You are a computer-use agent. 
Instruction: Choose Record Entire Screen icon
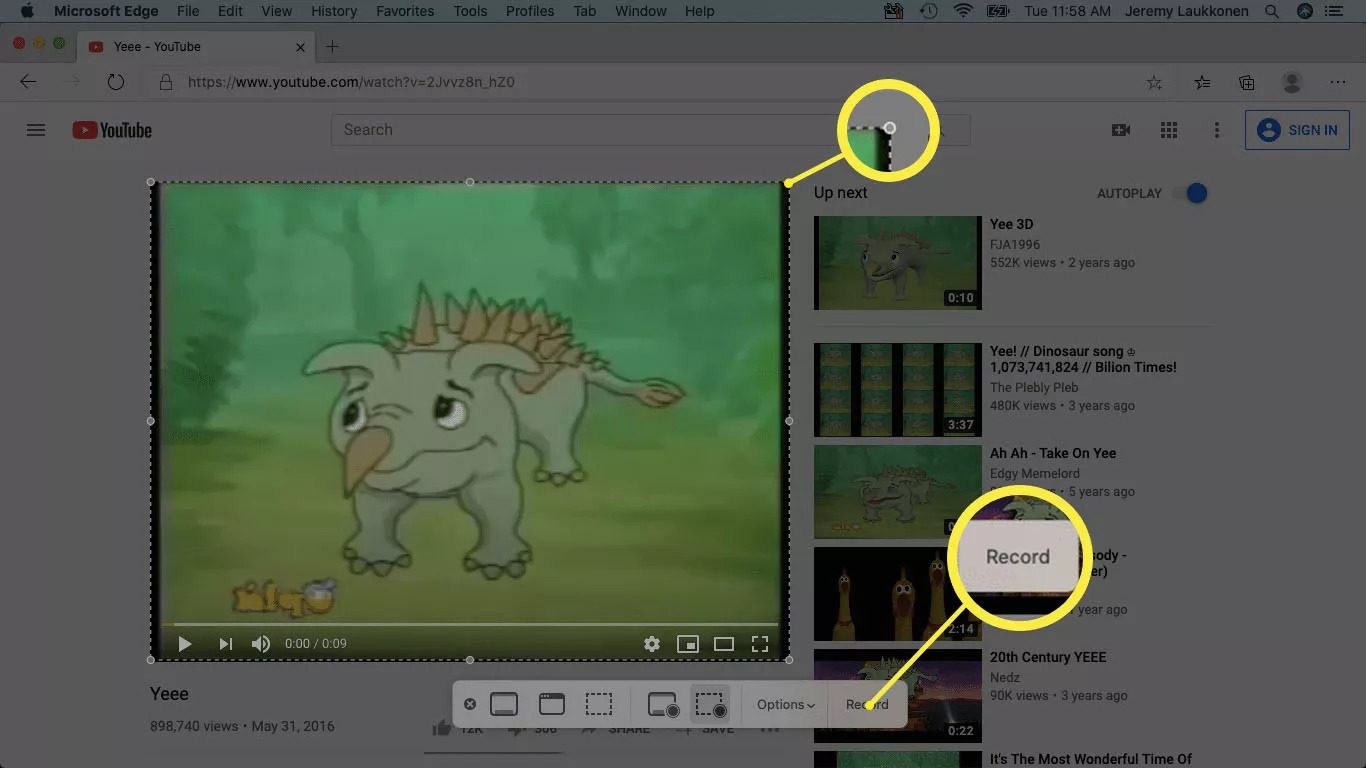point(663,704)
